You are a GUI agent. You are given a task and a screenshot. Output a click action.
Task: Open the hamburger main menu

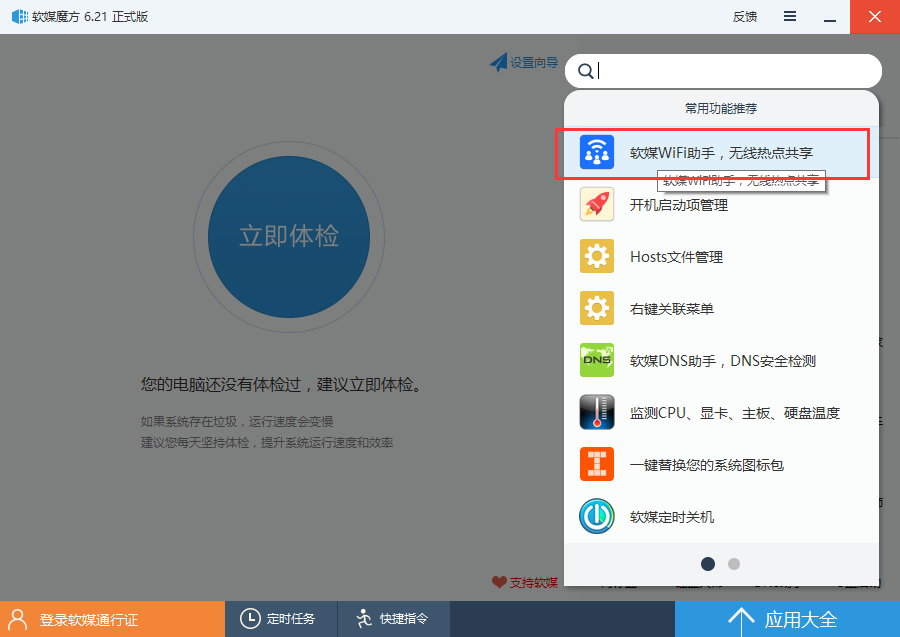pyautogui.click(x=789, y=16)
